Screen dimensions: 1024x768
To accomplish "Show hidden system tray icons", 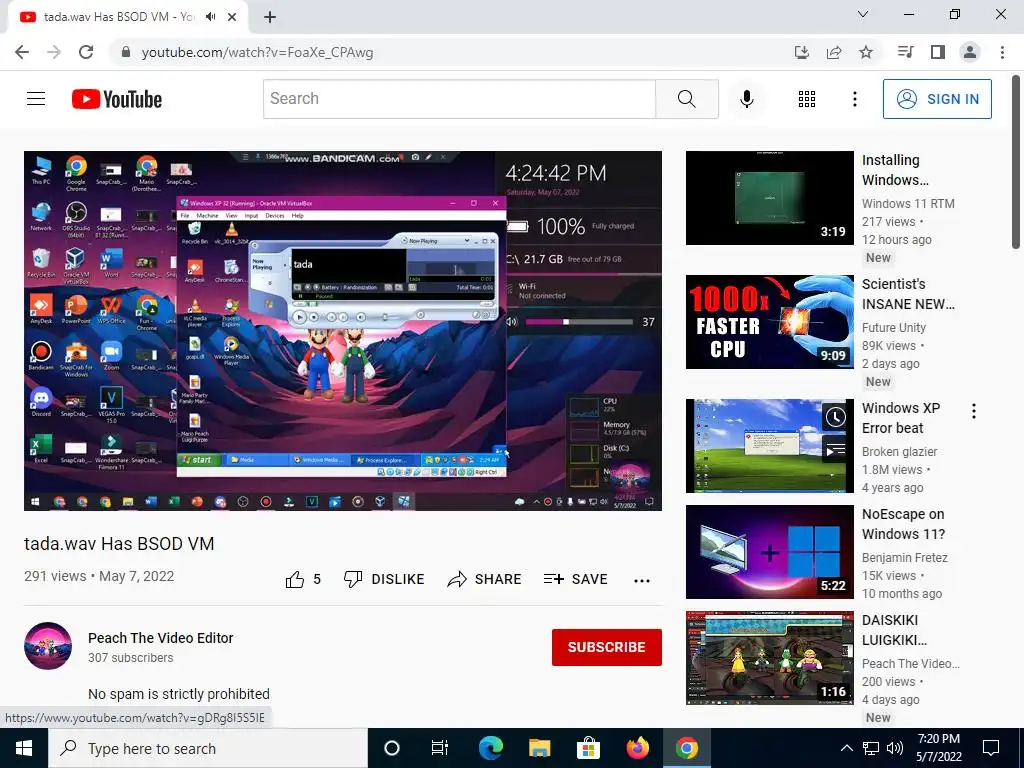I will pos(846,748).
